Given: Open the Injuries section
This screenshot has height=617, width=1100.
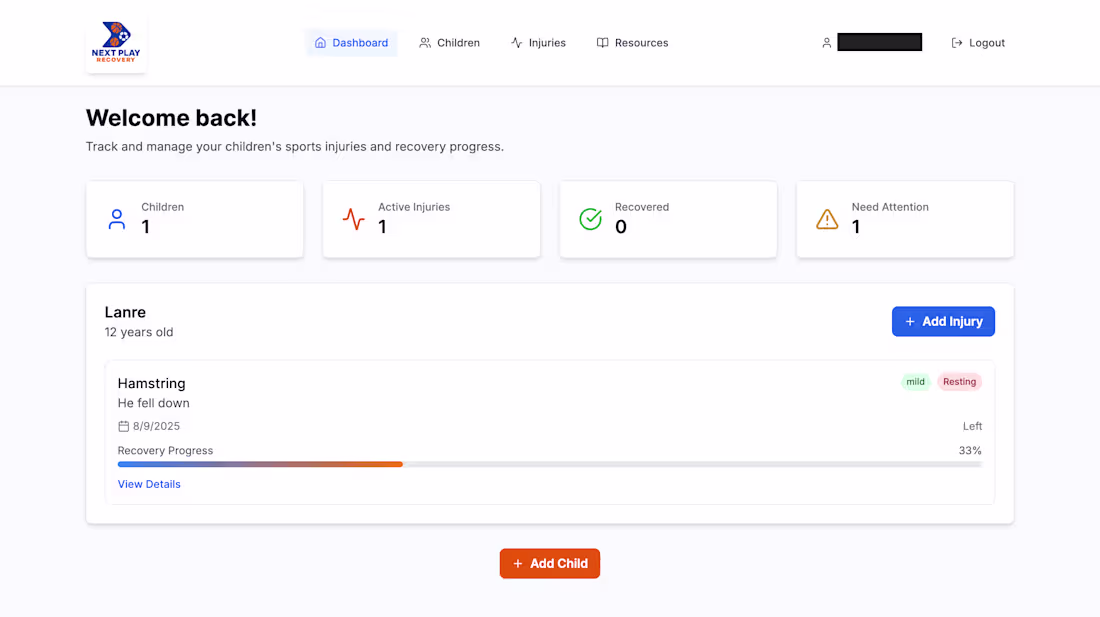Looking at the screenshot, I should [x=538, y=43].
